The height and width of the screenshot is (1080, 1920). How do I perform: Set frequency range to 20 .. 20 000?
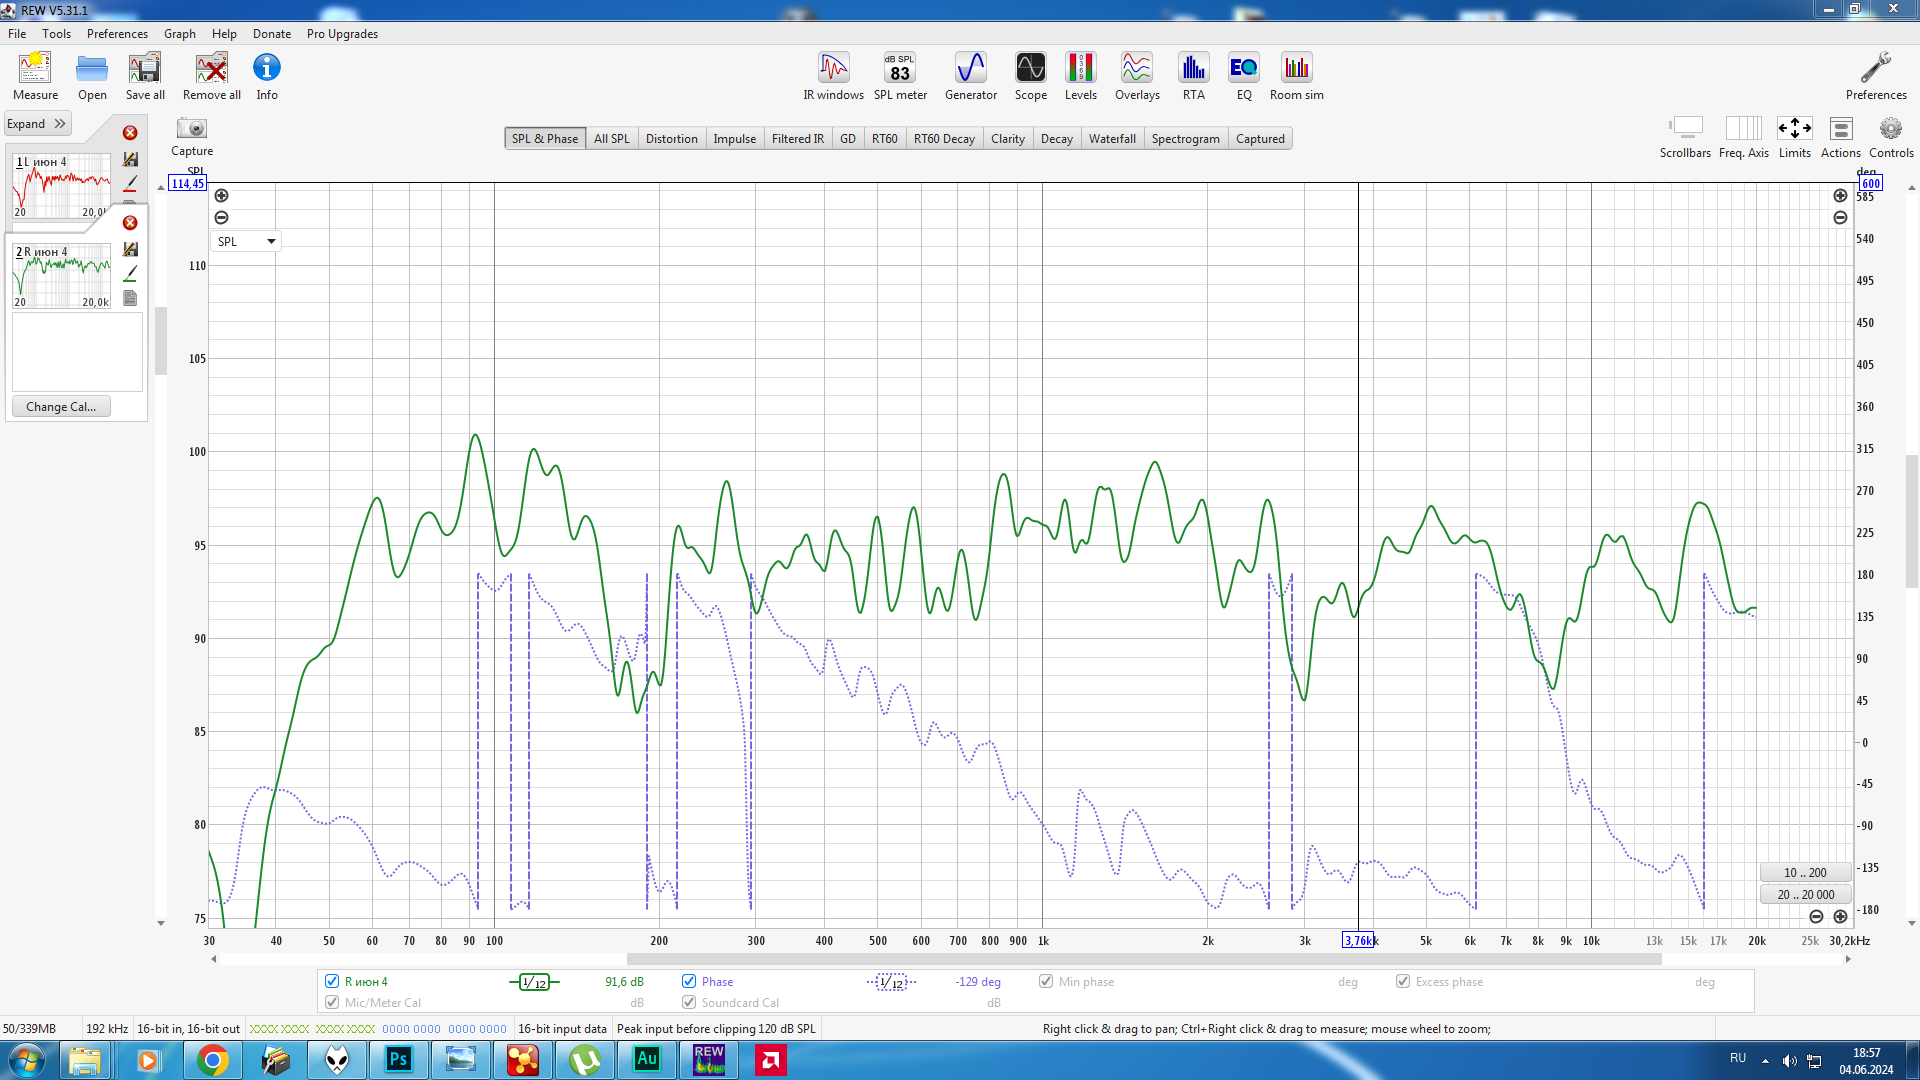point(1805,894)
